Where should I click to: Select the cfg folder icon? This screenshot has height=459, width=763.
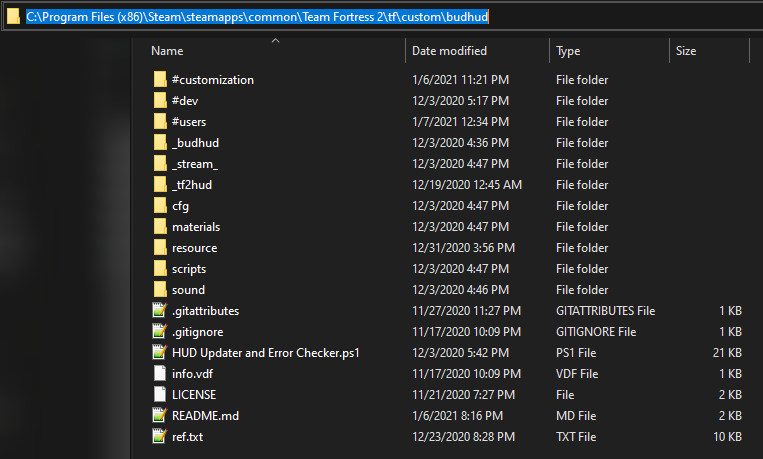(160, 205)
